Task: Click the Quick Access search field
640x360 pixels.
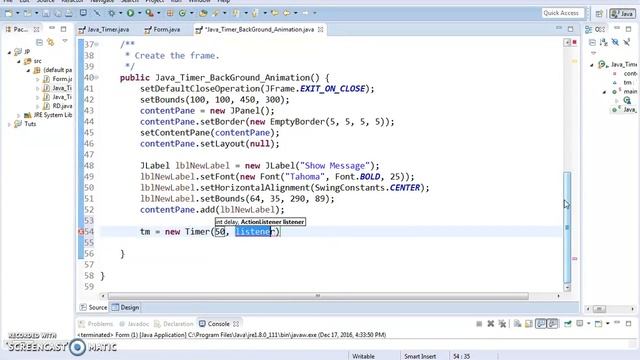Action: 562,13
